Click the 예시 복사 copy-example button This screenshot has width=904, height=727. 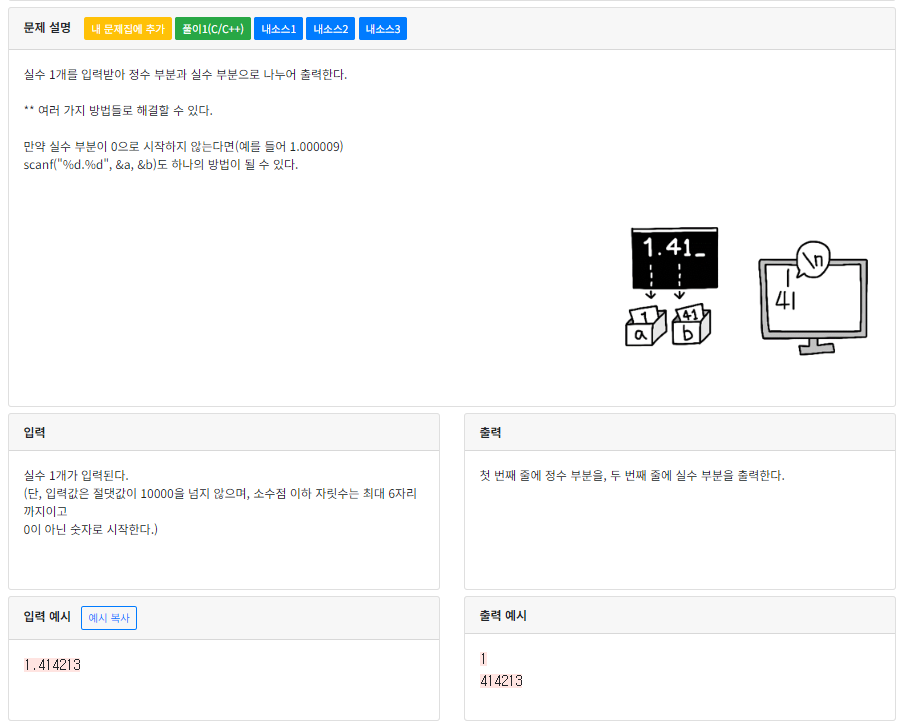(108, 617)
